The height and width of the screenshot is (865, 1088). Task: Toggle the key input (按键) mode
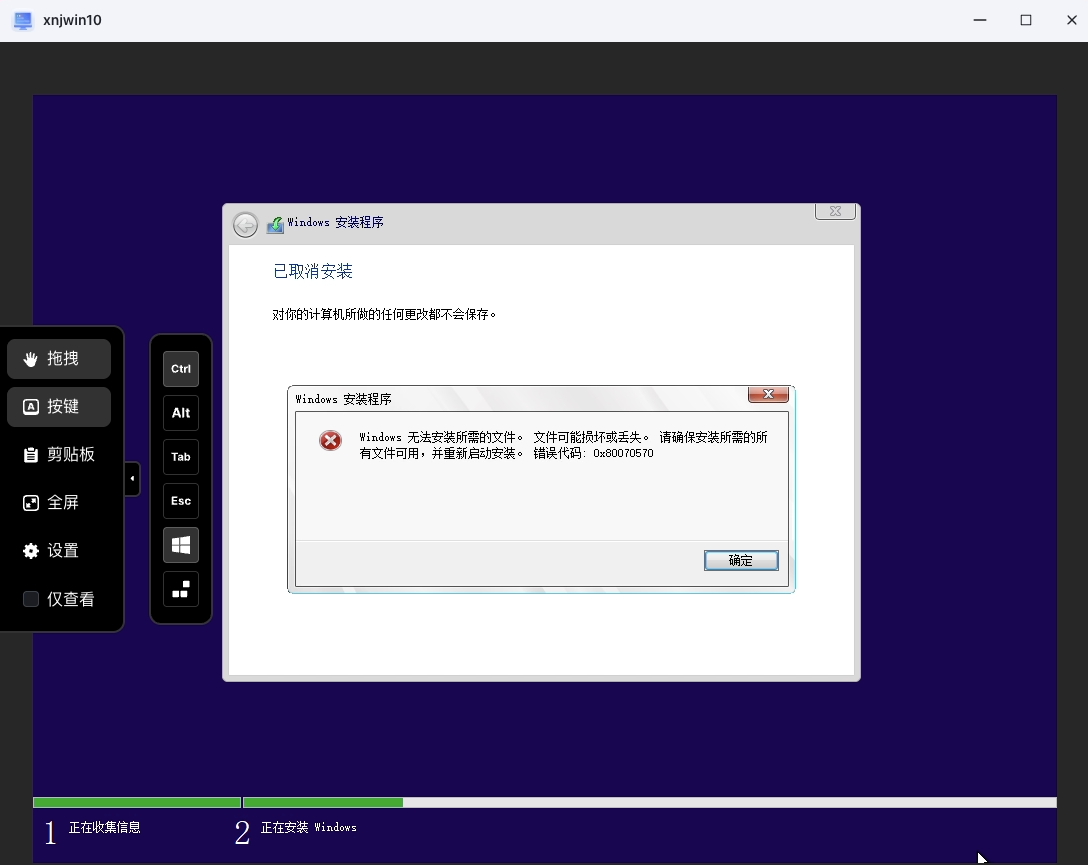[x=59, y=406]
